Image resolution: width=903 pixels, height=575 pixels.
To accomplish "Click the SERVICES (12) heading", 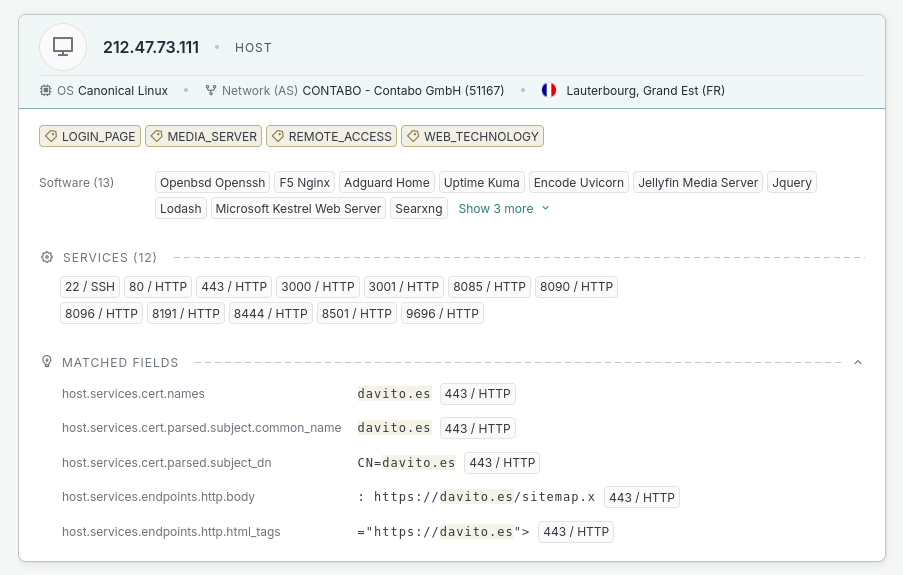I will click(x=110, y=258).
